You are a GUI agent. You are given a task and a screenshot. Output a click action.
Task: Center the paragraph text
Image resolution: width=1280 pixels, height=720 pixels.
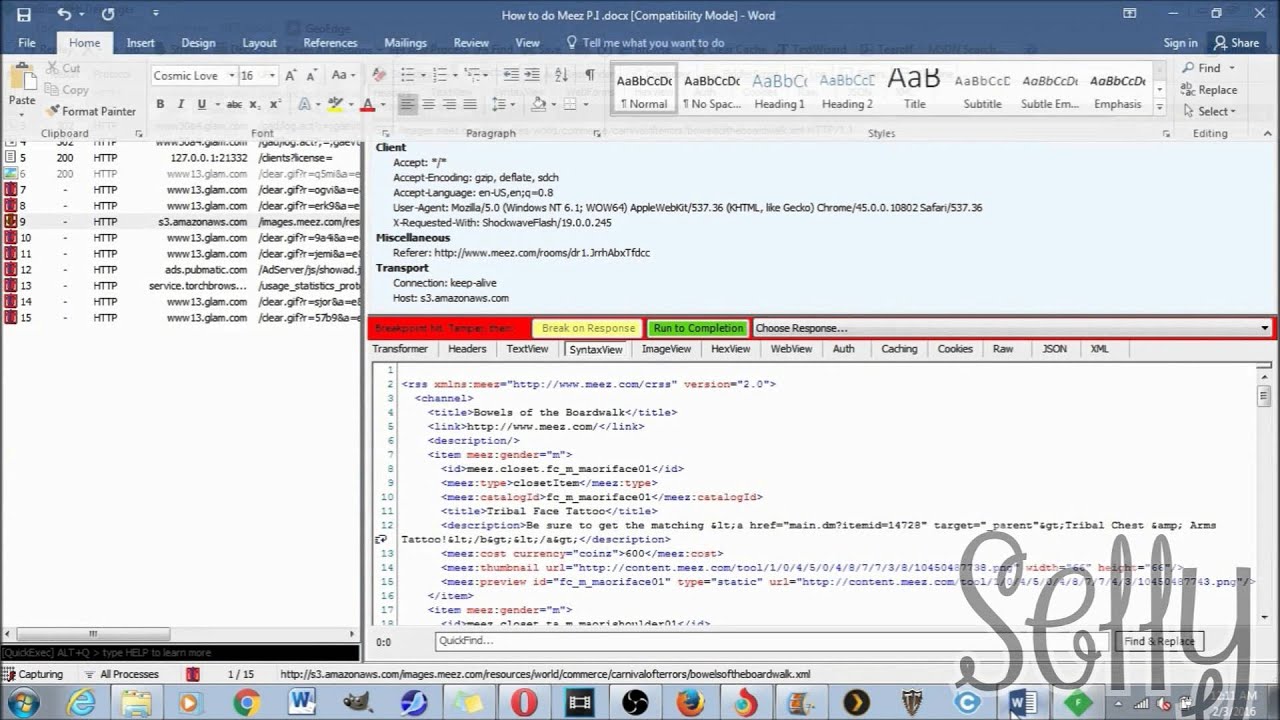[x=428, y=104]
